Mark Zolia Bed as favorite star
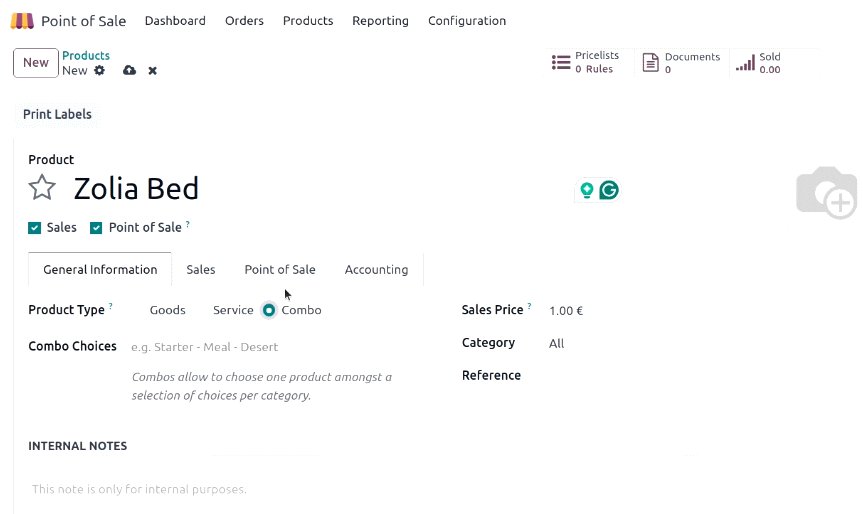863x514 pixels. 42,188
